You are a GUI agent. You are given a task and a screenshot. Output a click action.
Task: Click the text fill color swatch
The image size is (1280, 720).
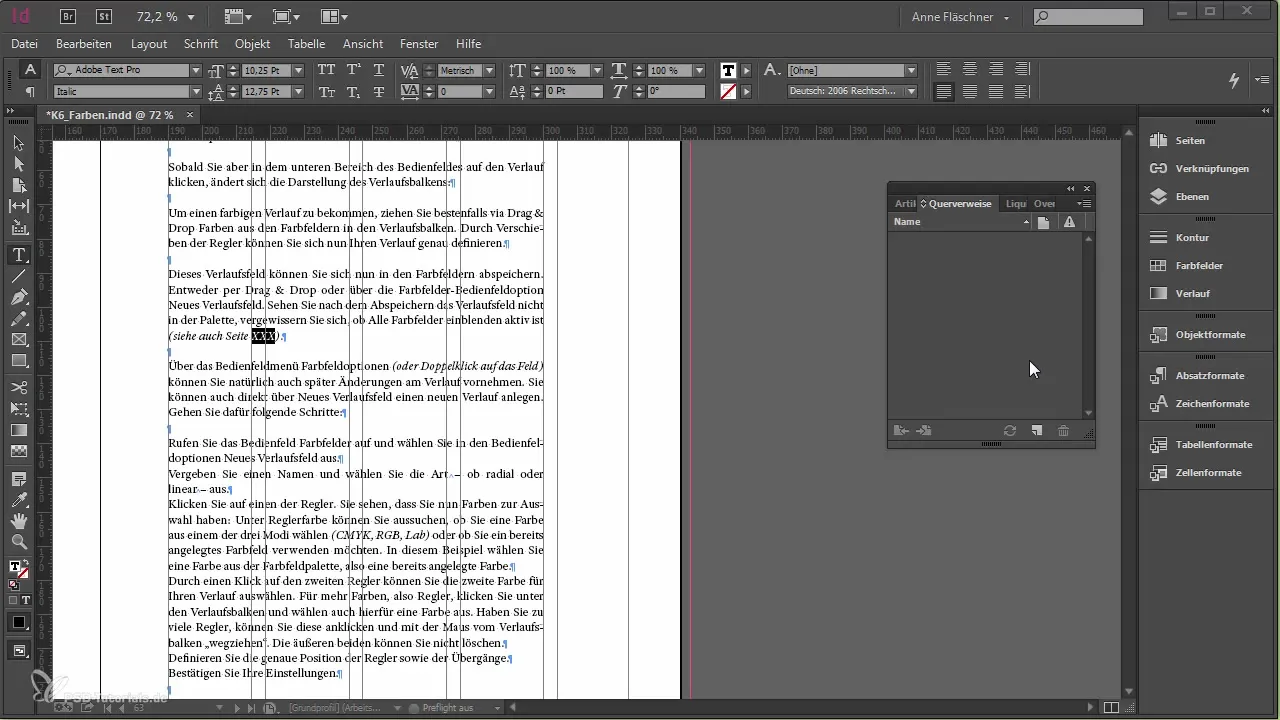pyautogui.click(x=728, y=71)
